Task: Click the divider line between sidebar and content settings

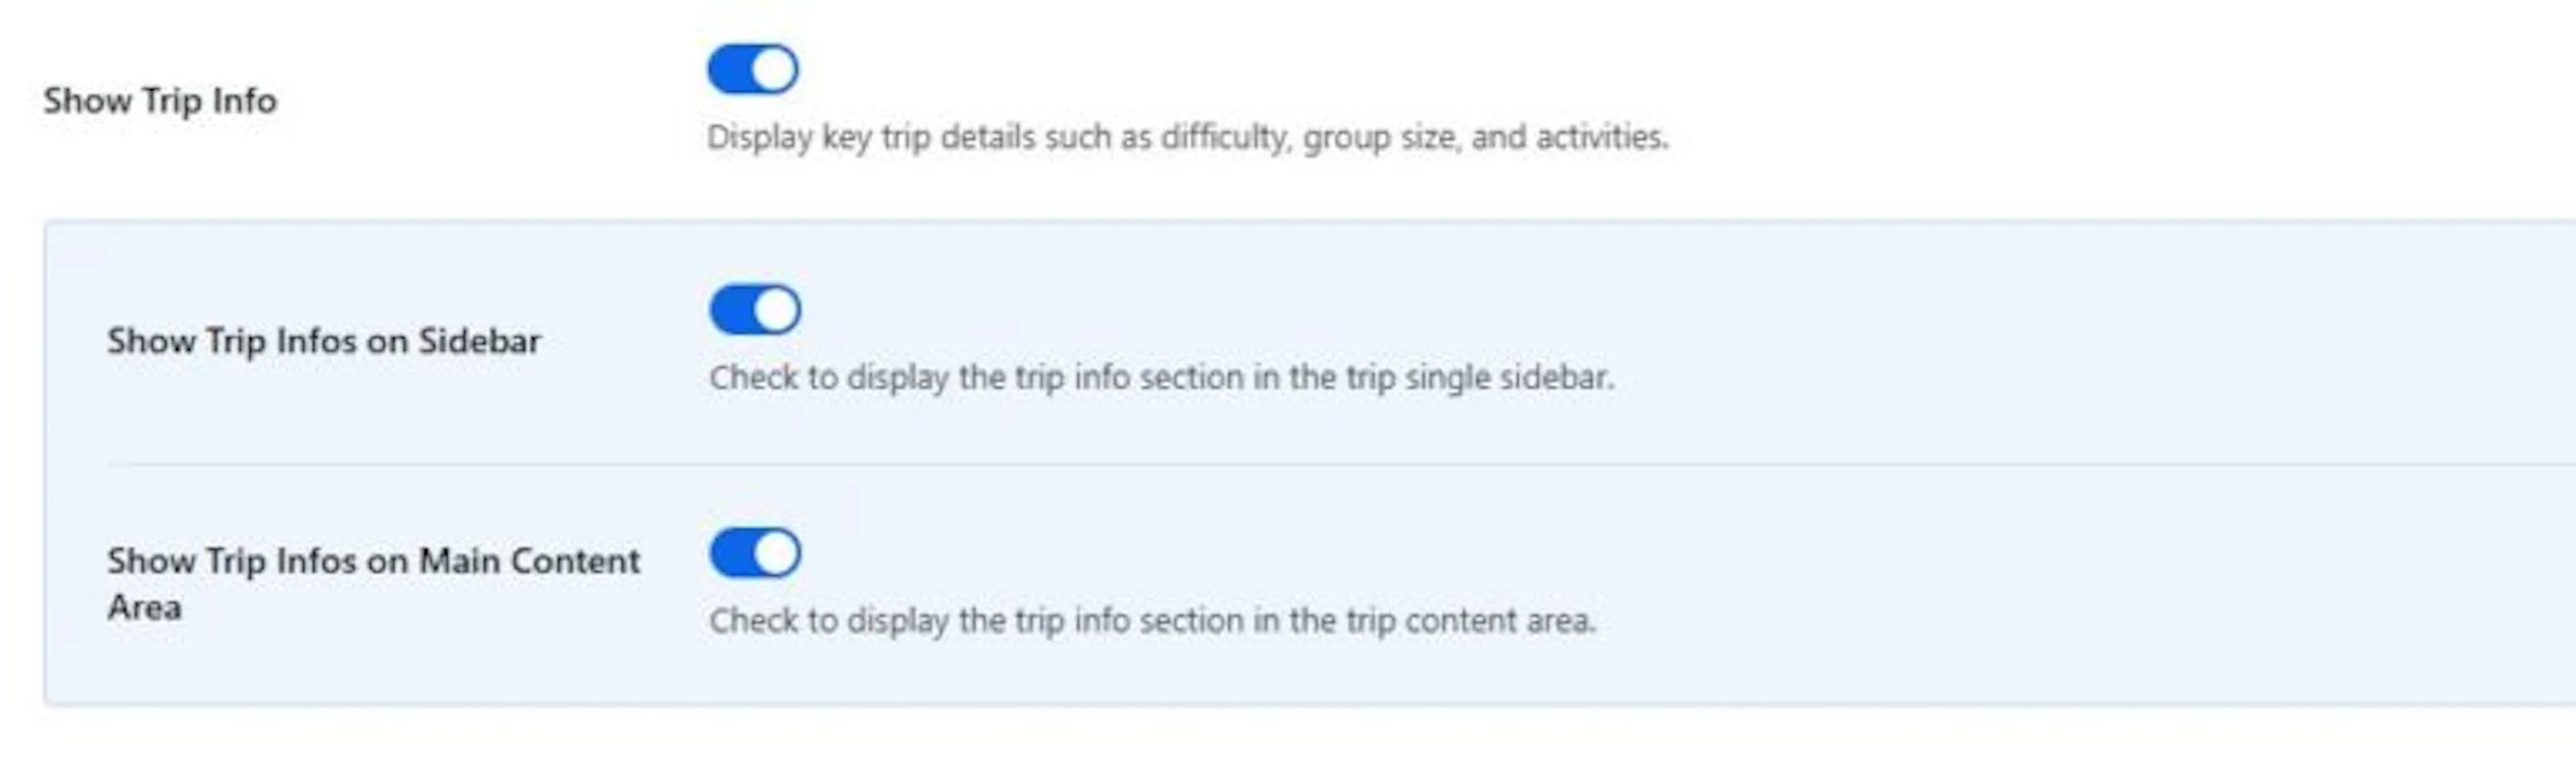Action: click(1341, 464)
